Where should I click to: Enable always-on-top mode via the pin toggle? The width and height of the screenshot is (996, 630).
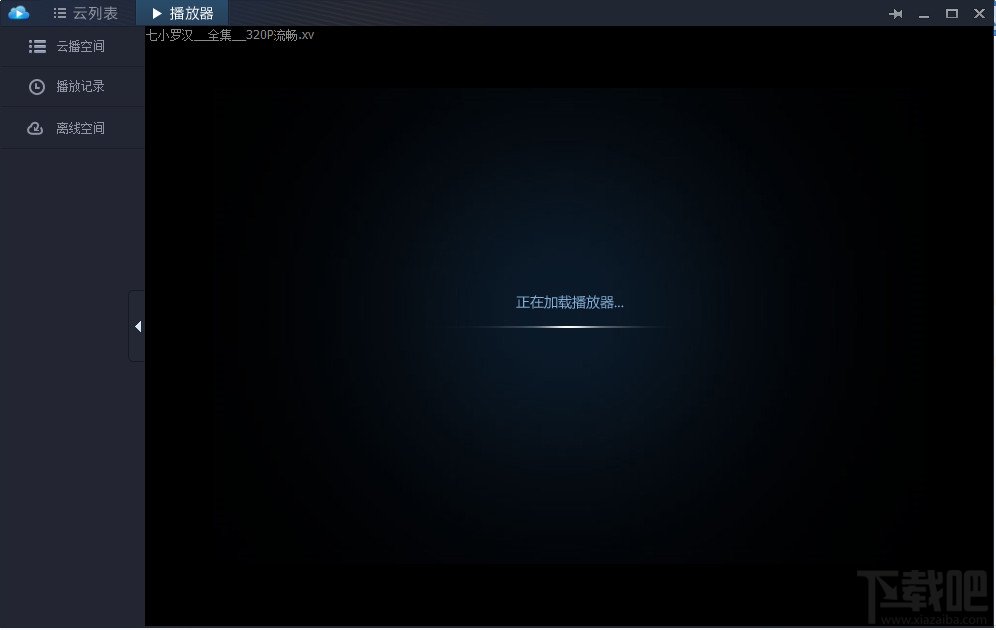[x=897, y=13]
